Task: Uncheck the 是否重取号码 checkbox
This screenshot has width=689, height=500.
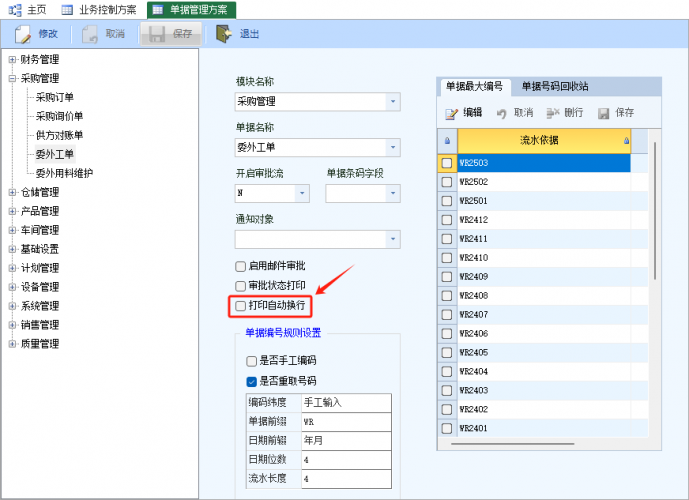Action: pyautogui.click(x=252, y=381)
